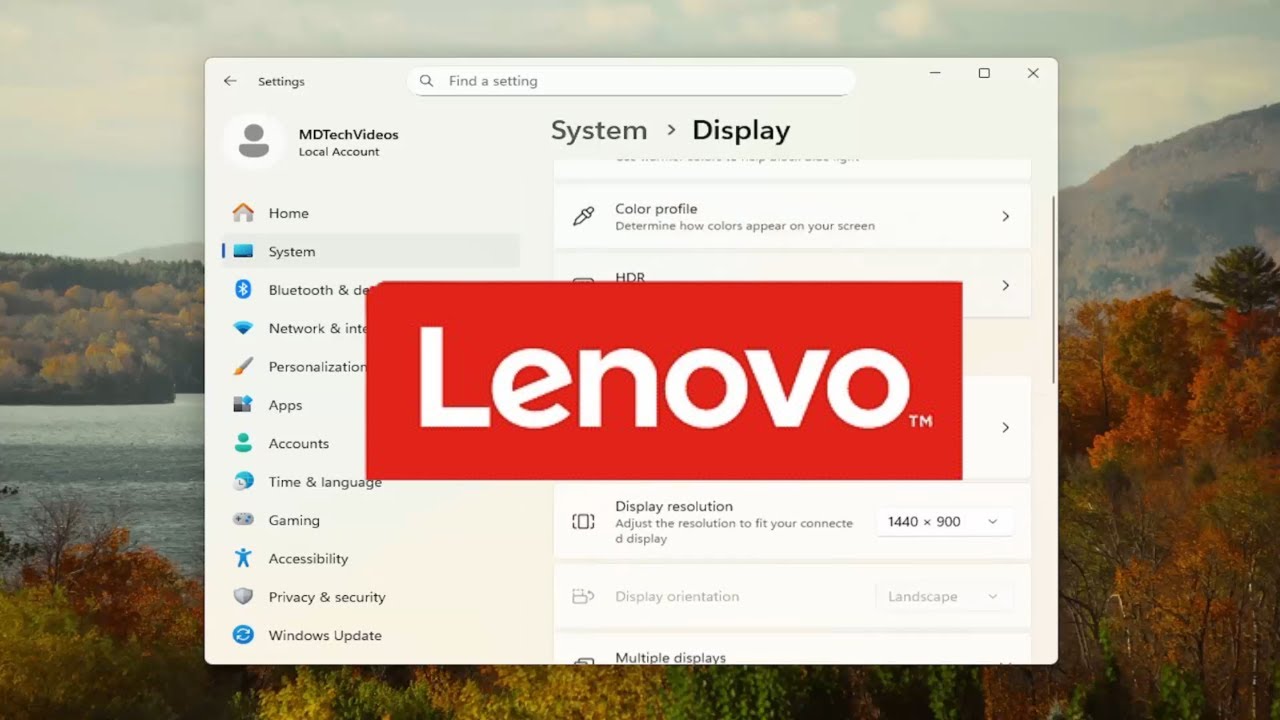The image size is (1280, 720).
Task: Click the back arrow in Settings
Action: [230, 81]
